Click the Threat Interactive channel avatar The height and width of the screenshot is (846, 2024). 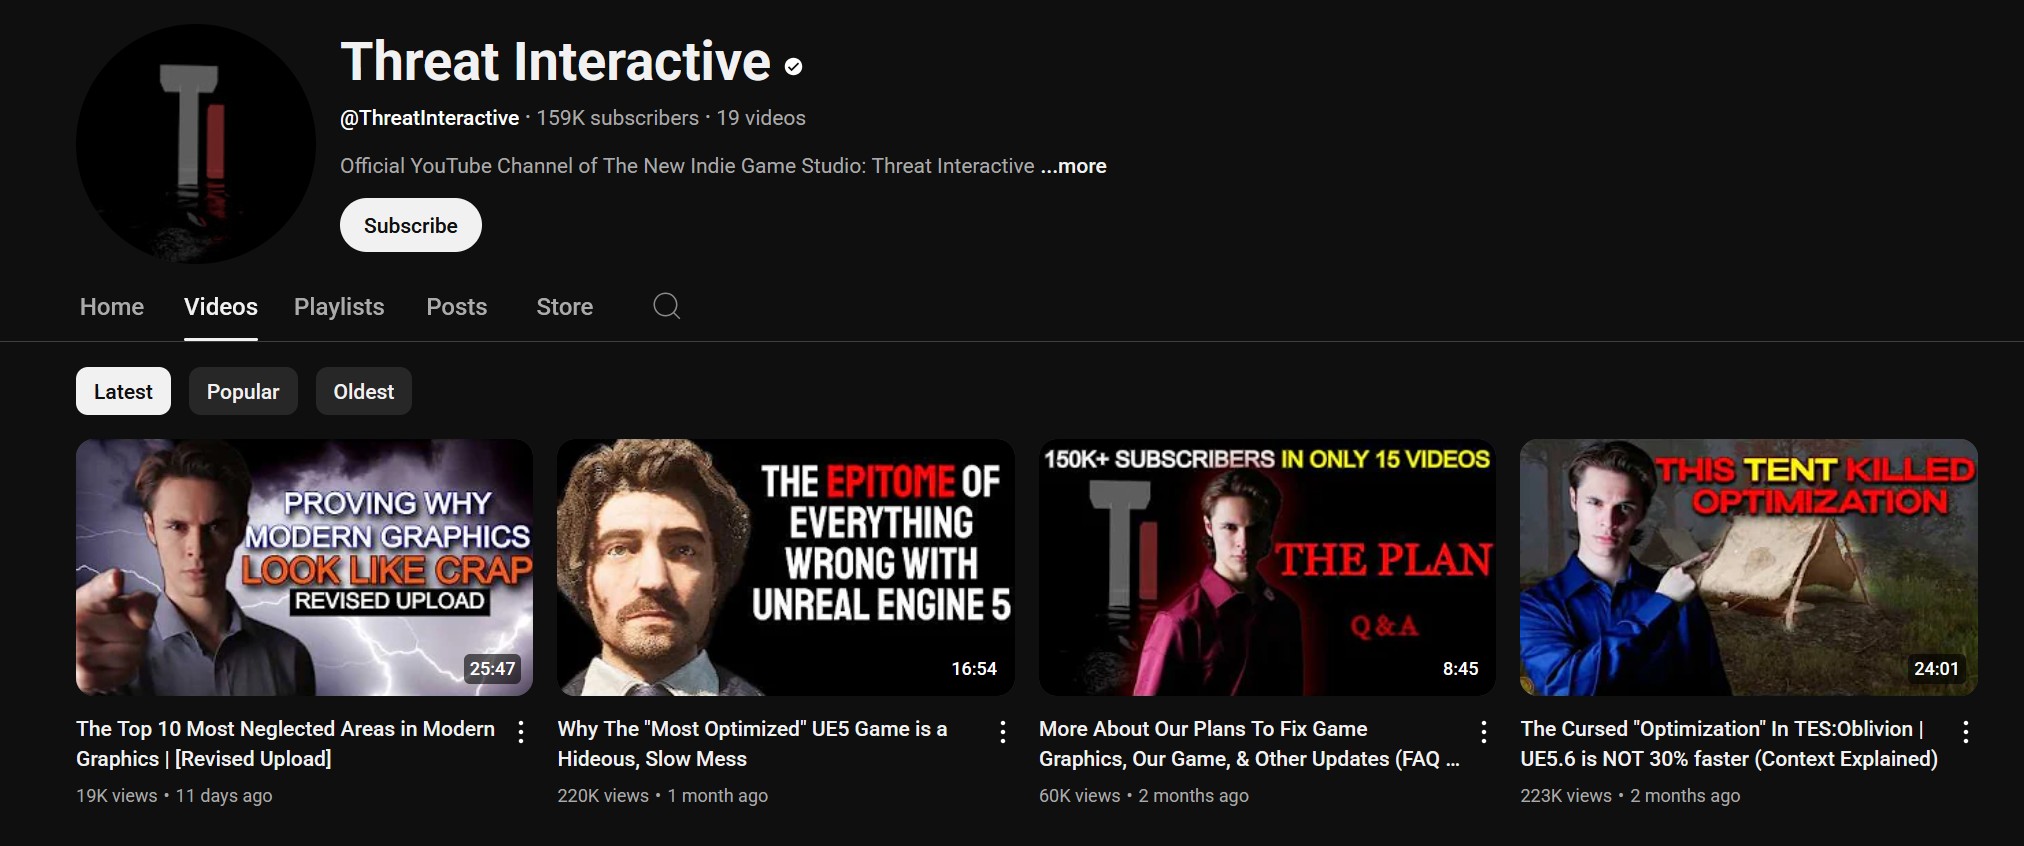tap(196, 144)
